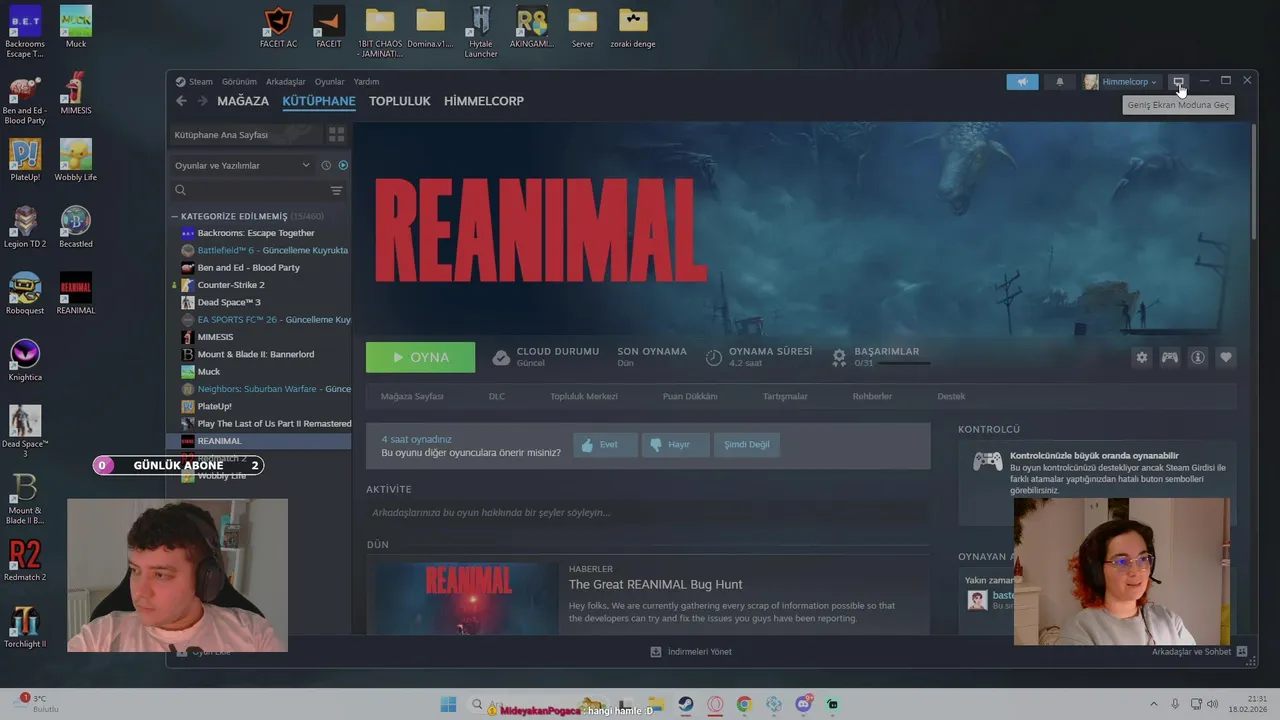1280x720 pixels.
Task: Open the Steam announcements megaphone button
Action: coord(1022,82)
